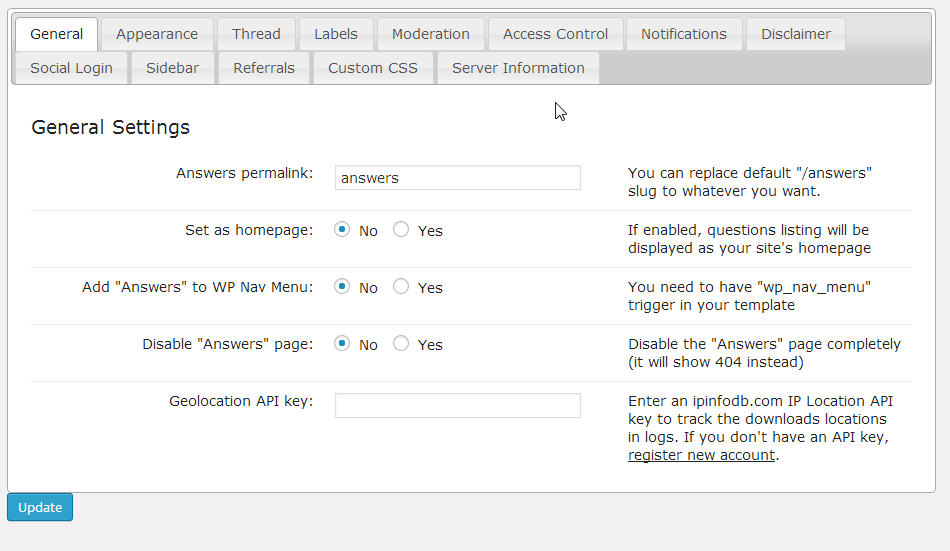Open the Social Login tab
Viewport: 950px width, 551px height.
(x=71, y=68)
